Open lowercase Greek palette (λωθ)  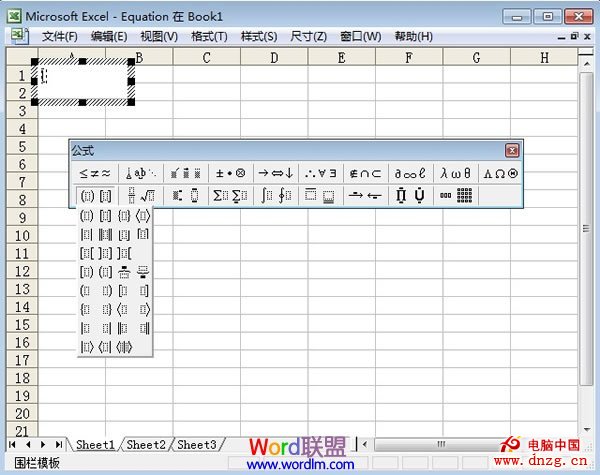tap(455, 173)
